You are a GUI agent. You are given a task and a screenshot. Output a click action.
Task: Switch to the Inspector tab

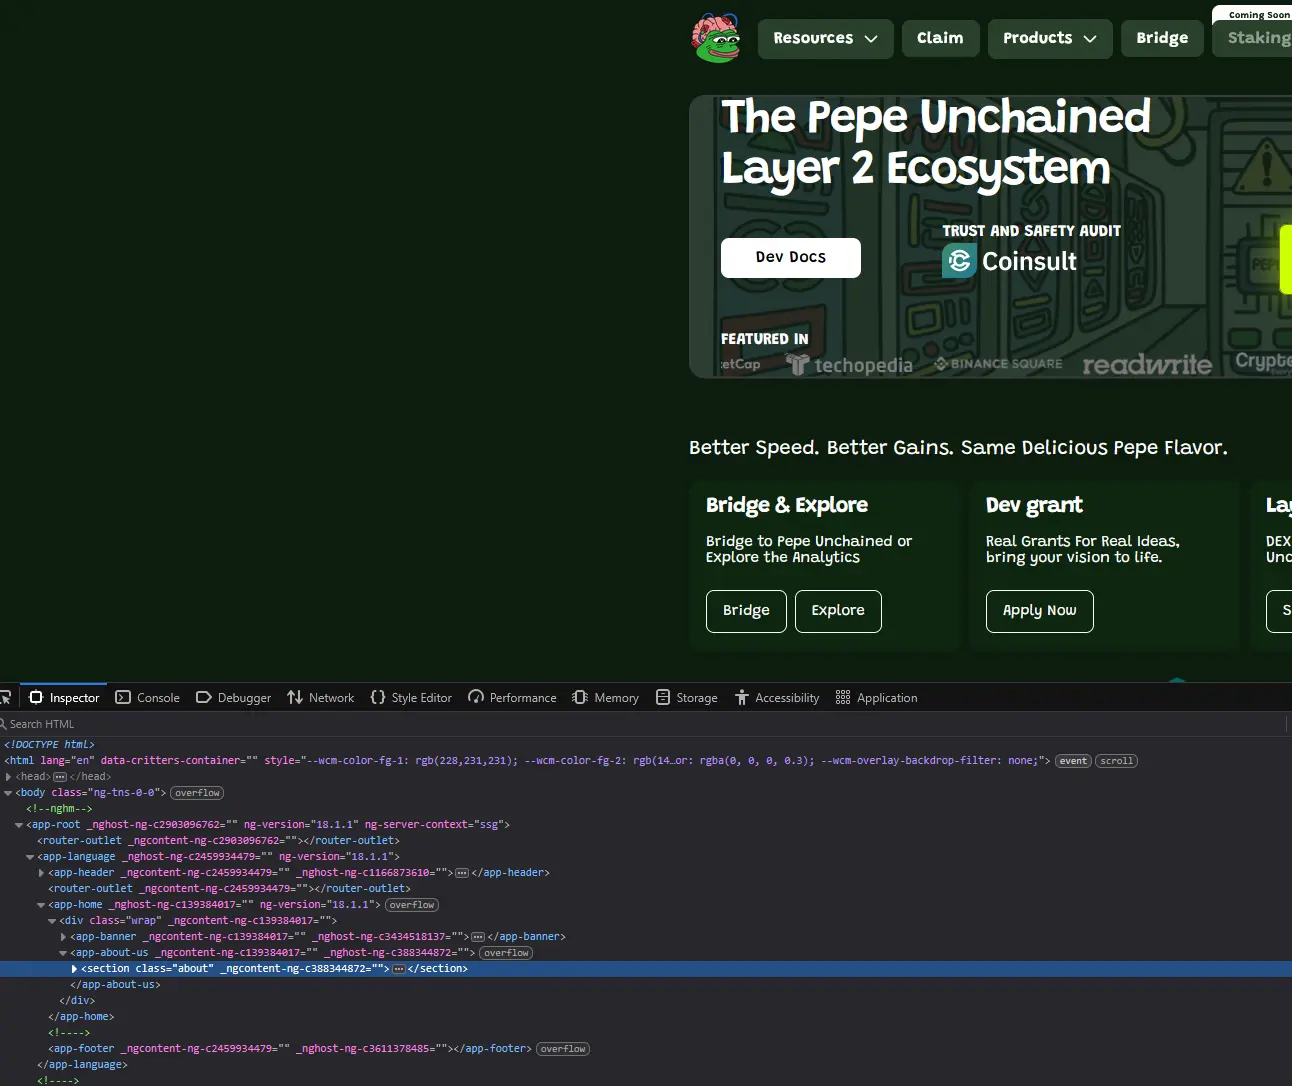tap(64, 698)
